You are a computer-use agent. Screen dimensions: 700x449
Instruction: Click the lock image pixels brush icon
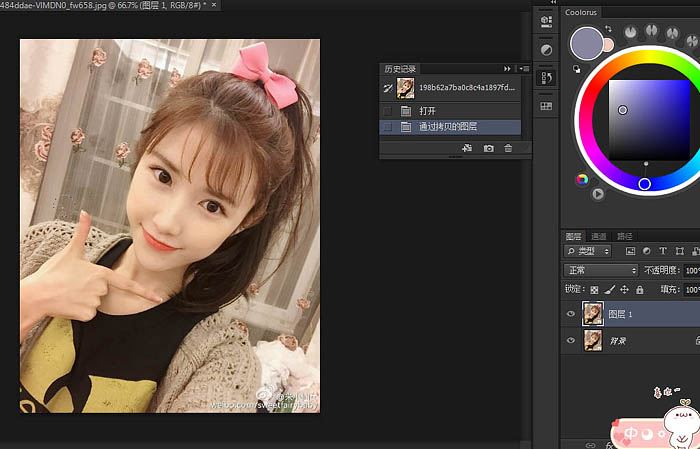click(x=608, y=289)
